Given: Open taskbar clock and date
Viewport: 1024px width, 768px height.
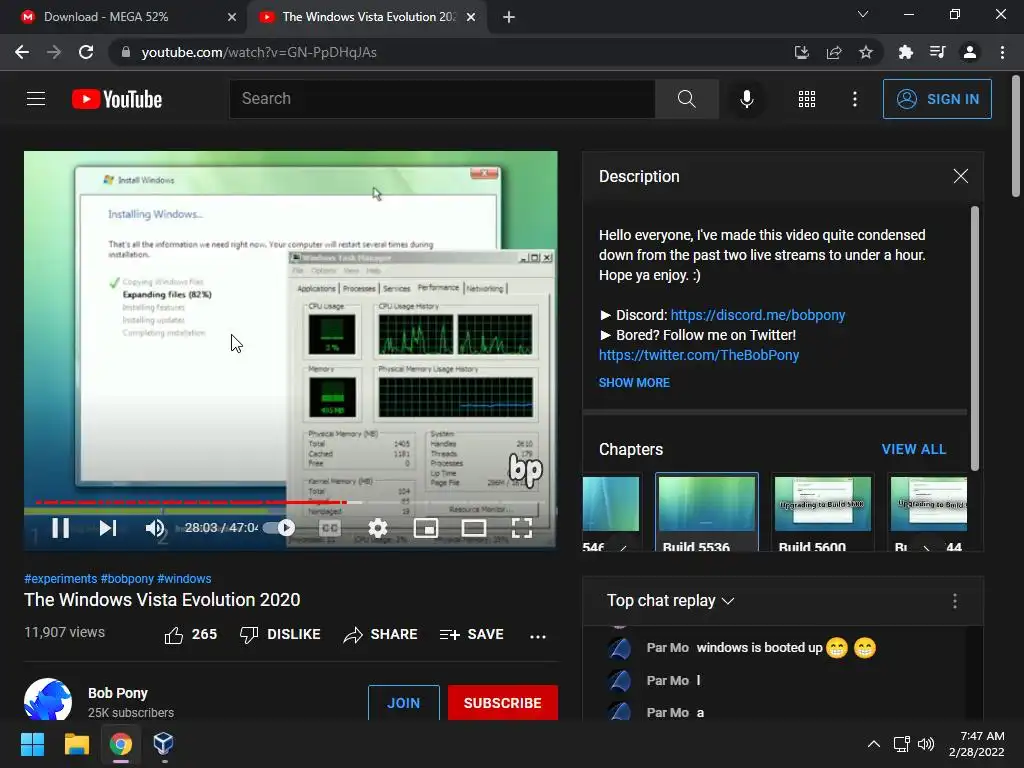Looking at the screenshot, I should pyautogui.click(x=976, y=744).
